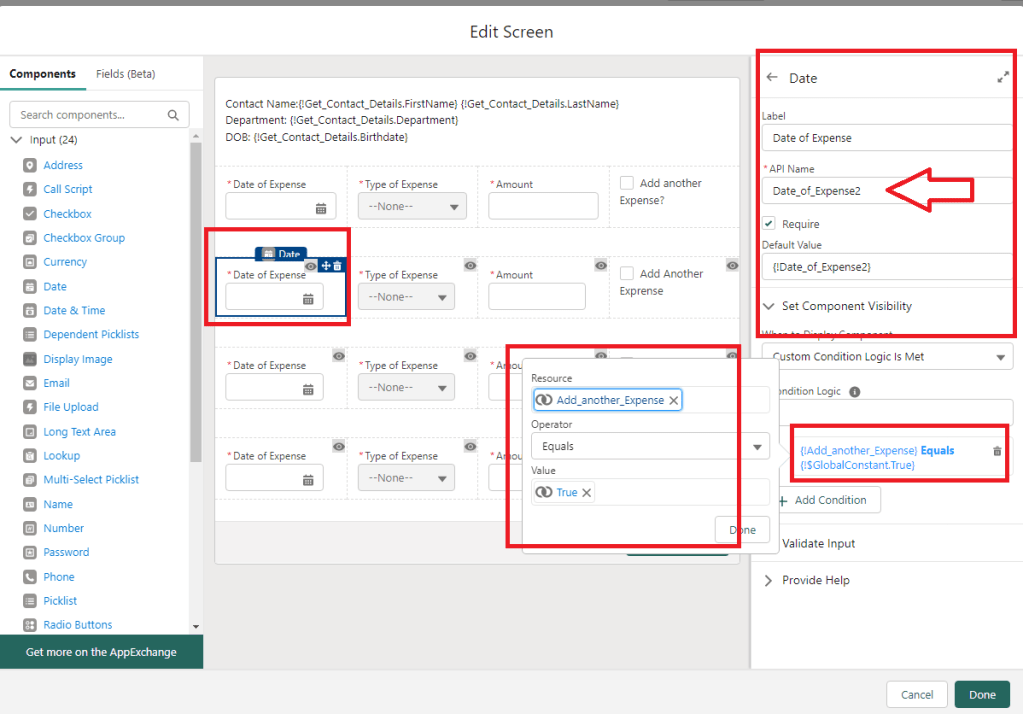Select the Currency component icon
Image resolution: width=1023 pixels, height=714 pixels.
pyautogui.click(x=29, y=262)
